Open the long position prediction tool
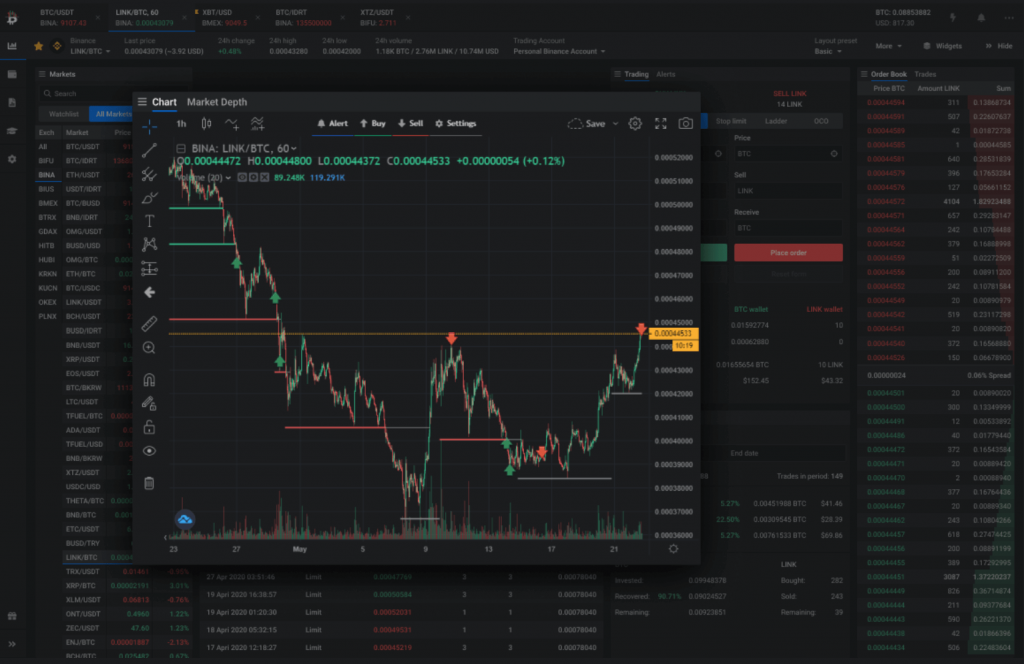Image resolution: width=1024 pixels, height=664 pixels. 150,268
